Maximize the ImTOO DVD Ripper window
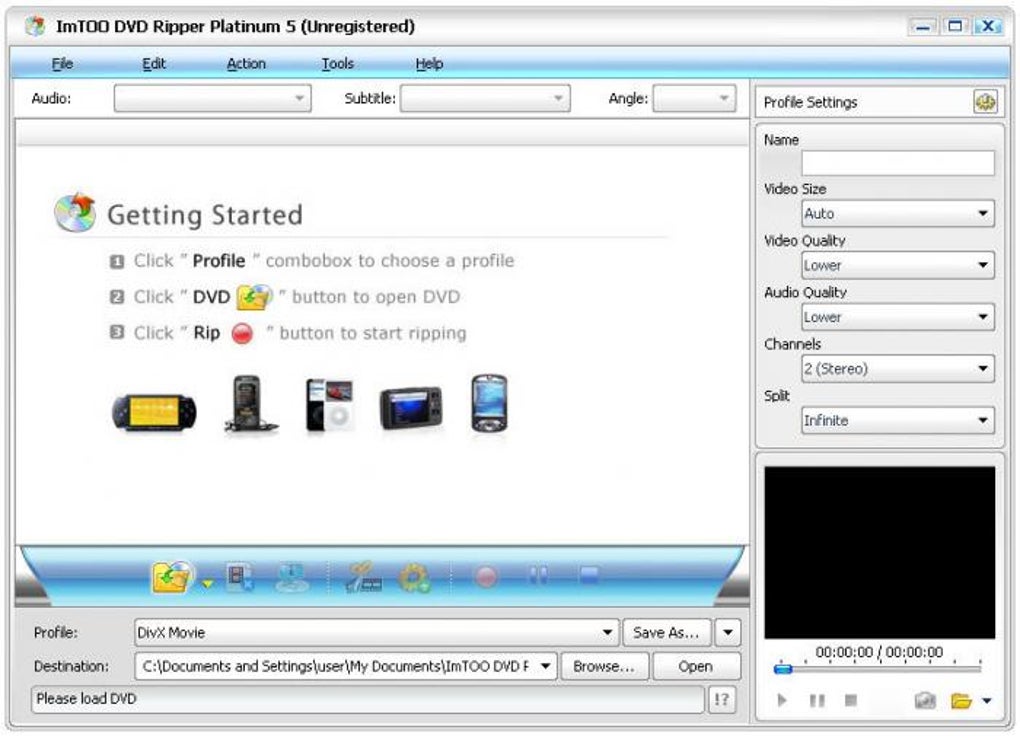 pos(955,27)
